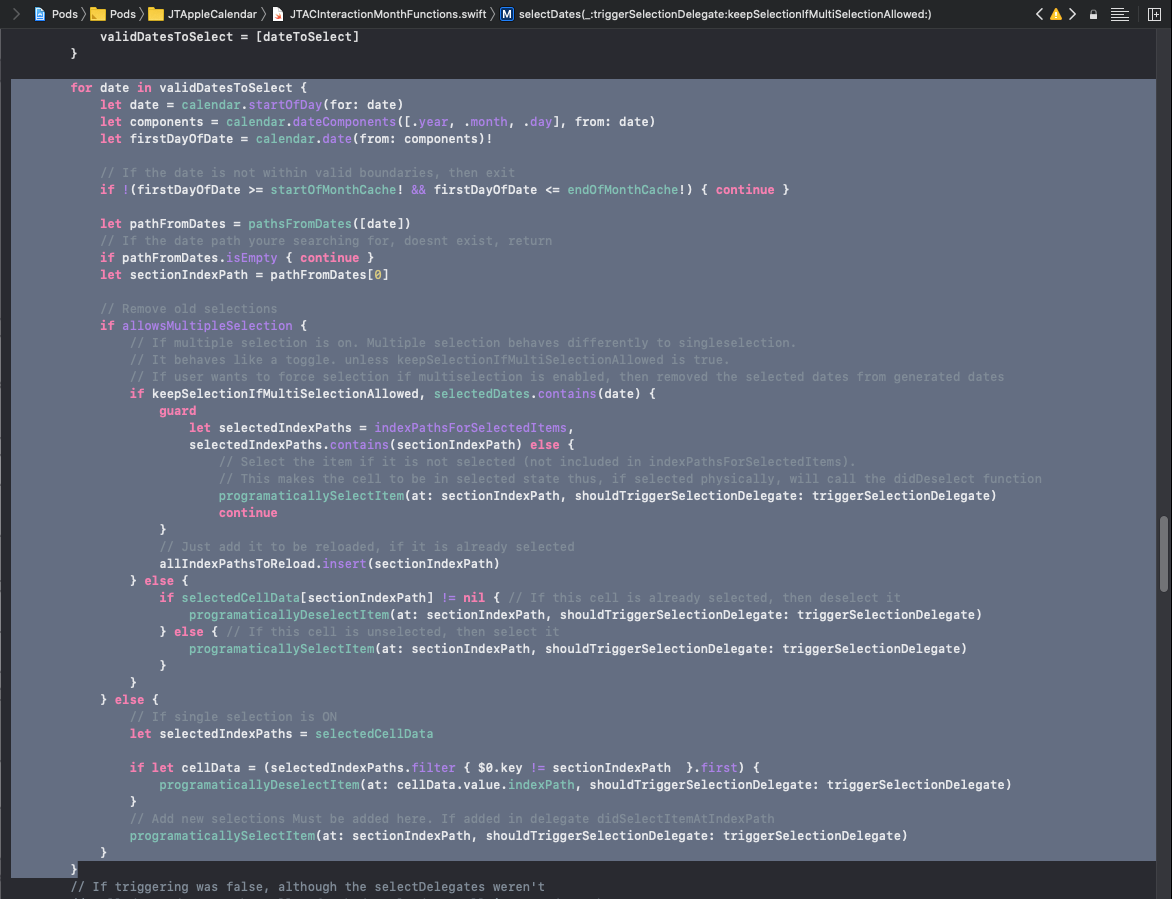Click 'endOfMonthCache' in the condition
Image resolution: width=1172 pixels, height=899 pixels.
[623, 190]
